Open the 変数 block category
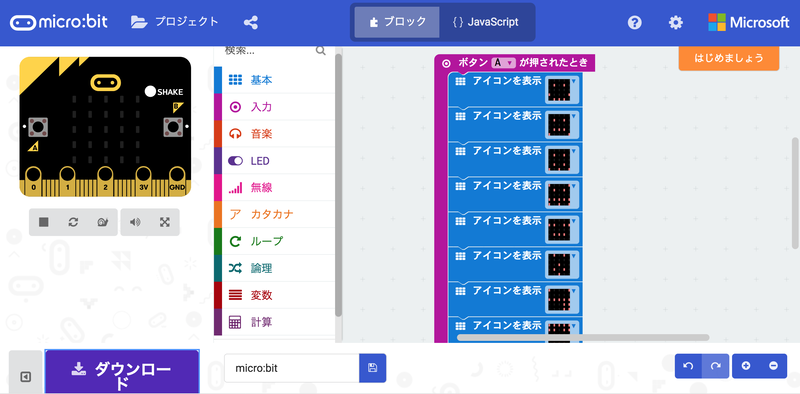This screenshot has height=394, width=800. [274, 295]
